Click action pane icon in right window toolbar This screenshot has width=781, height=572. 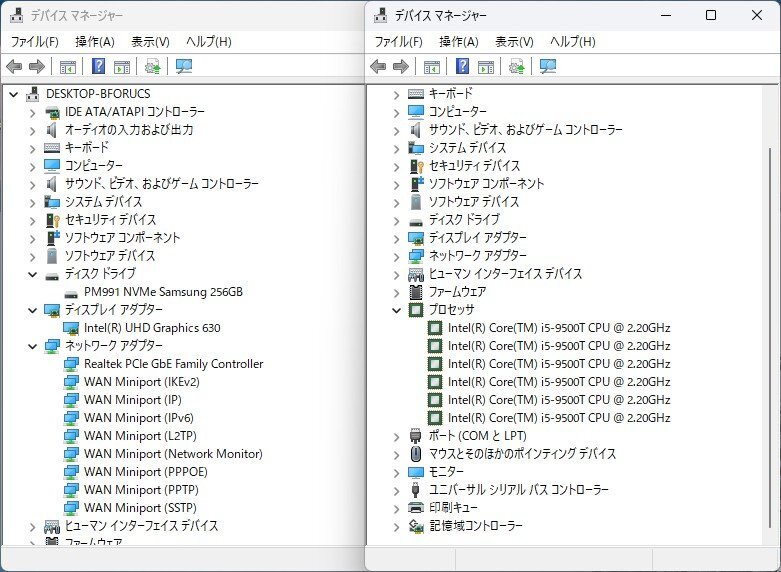pyautogui.click(x=486, y=66)
